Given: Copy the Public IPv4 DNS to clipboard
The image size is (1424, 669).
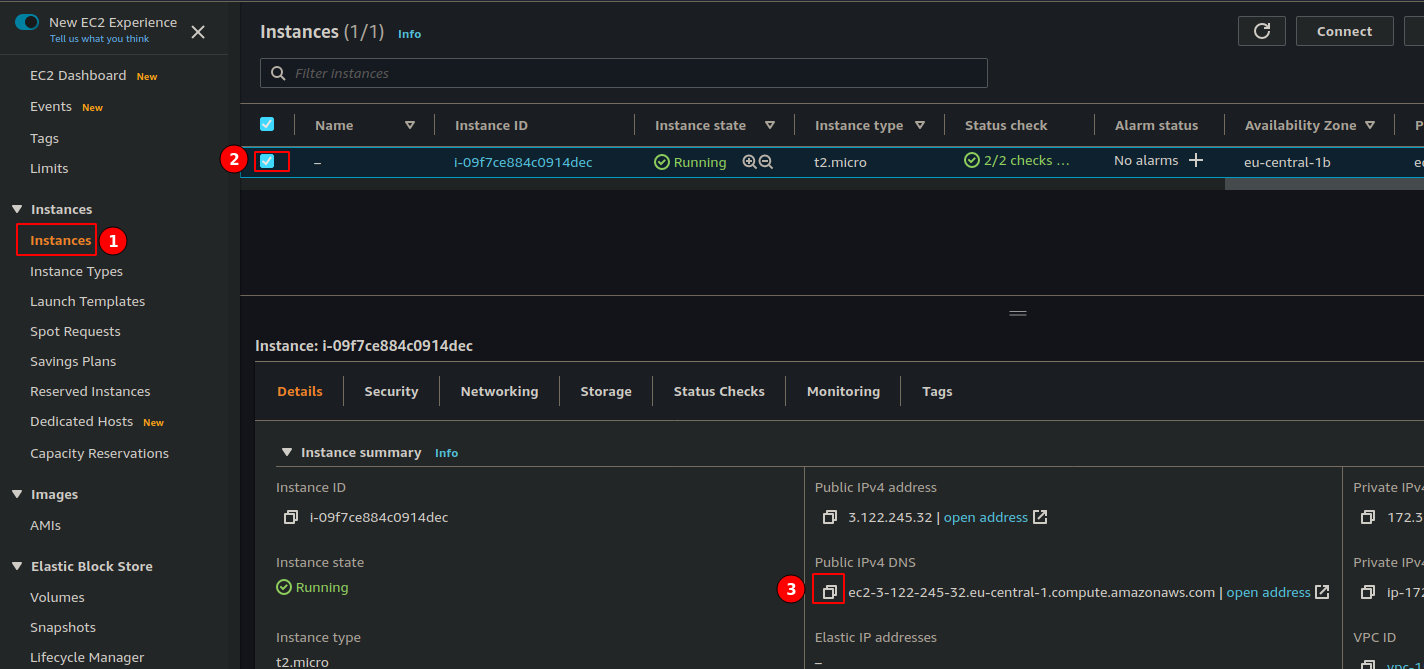Looking at the screenshot, I should coord(829,592).
